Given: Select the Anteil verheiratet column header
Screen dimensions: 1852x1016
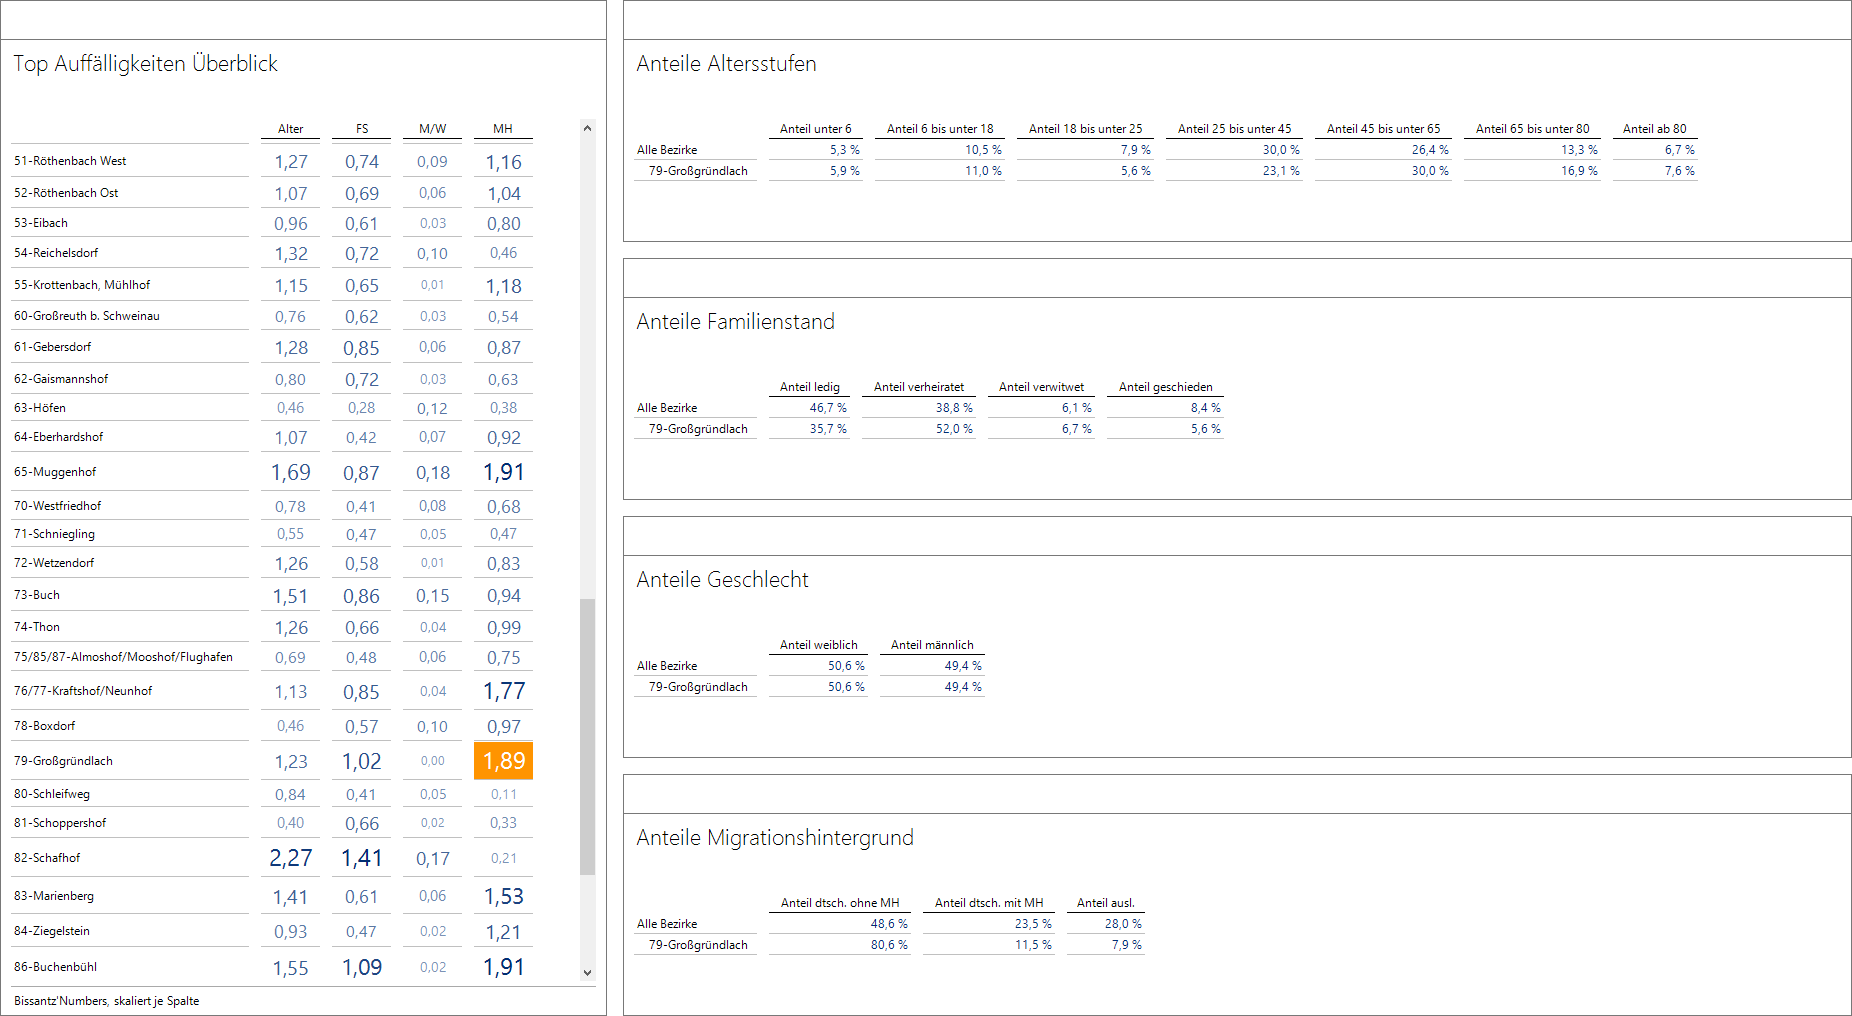Looking at the screenshot, I should click(x=918, y=387).
